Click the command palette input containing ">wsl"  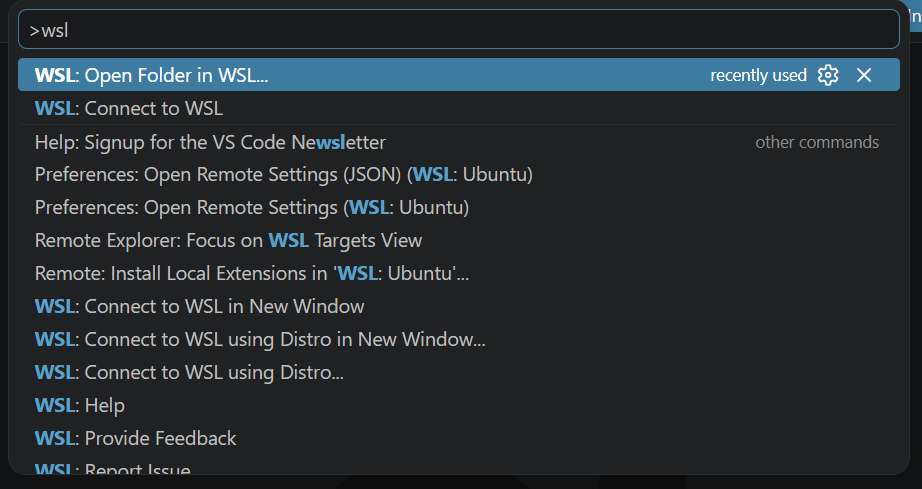tap(459, 29)
